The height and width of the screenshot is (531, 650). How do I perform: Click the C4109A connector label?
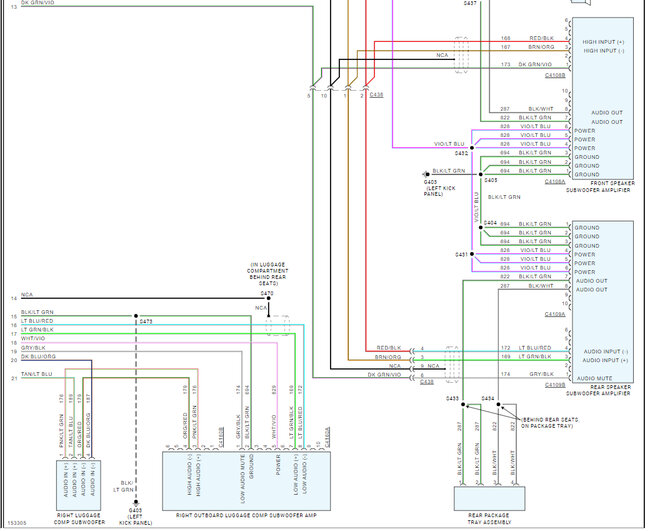(555, 314)
